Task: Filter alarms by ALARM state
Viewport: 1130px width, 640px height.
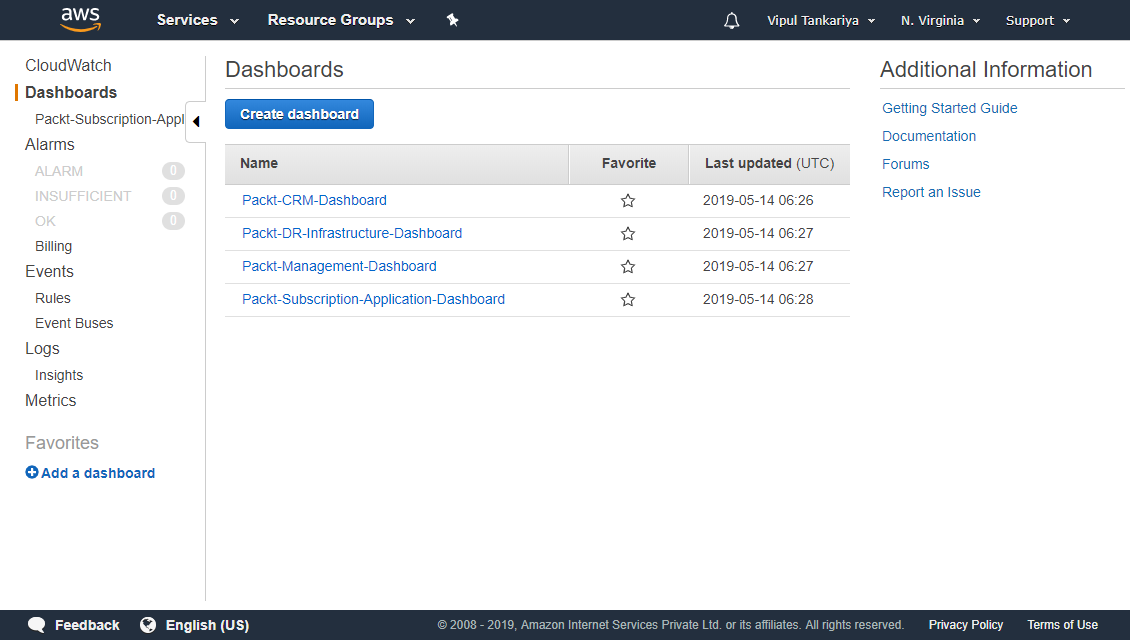Action: coord(58,172)
